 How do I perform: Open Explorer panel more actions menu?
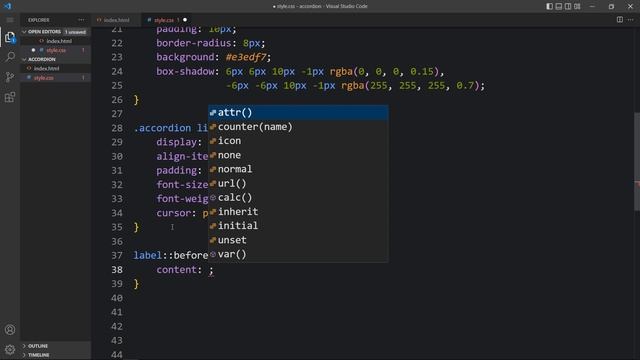coord(81,20)
